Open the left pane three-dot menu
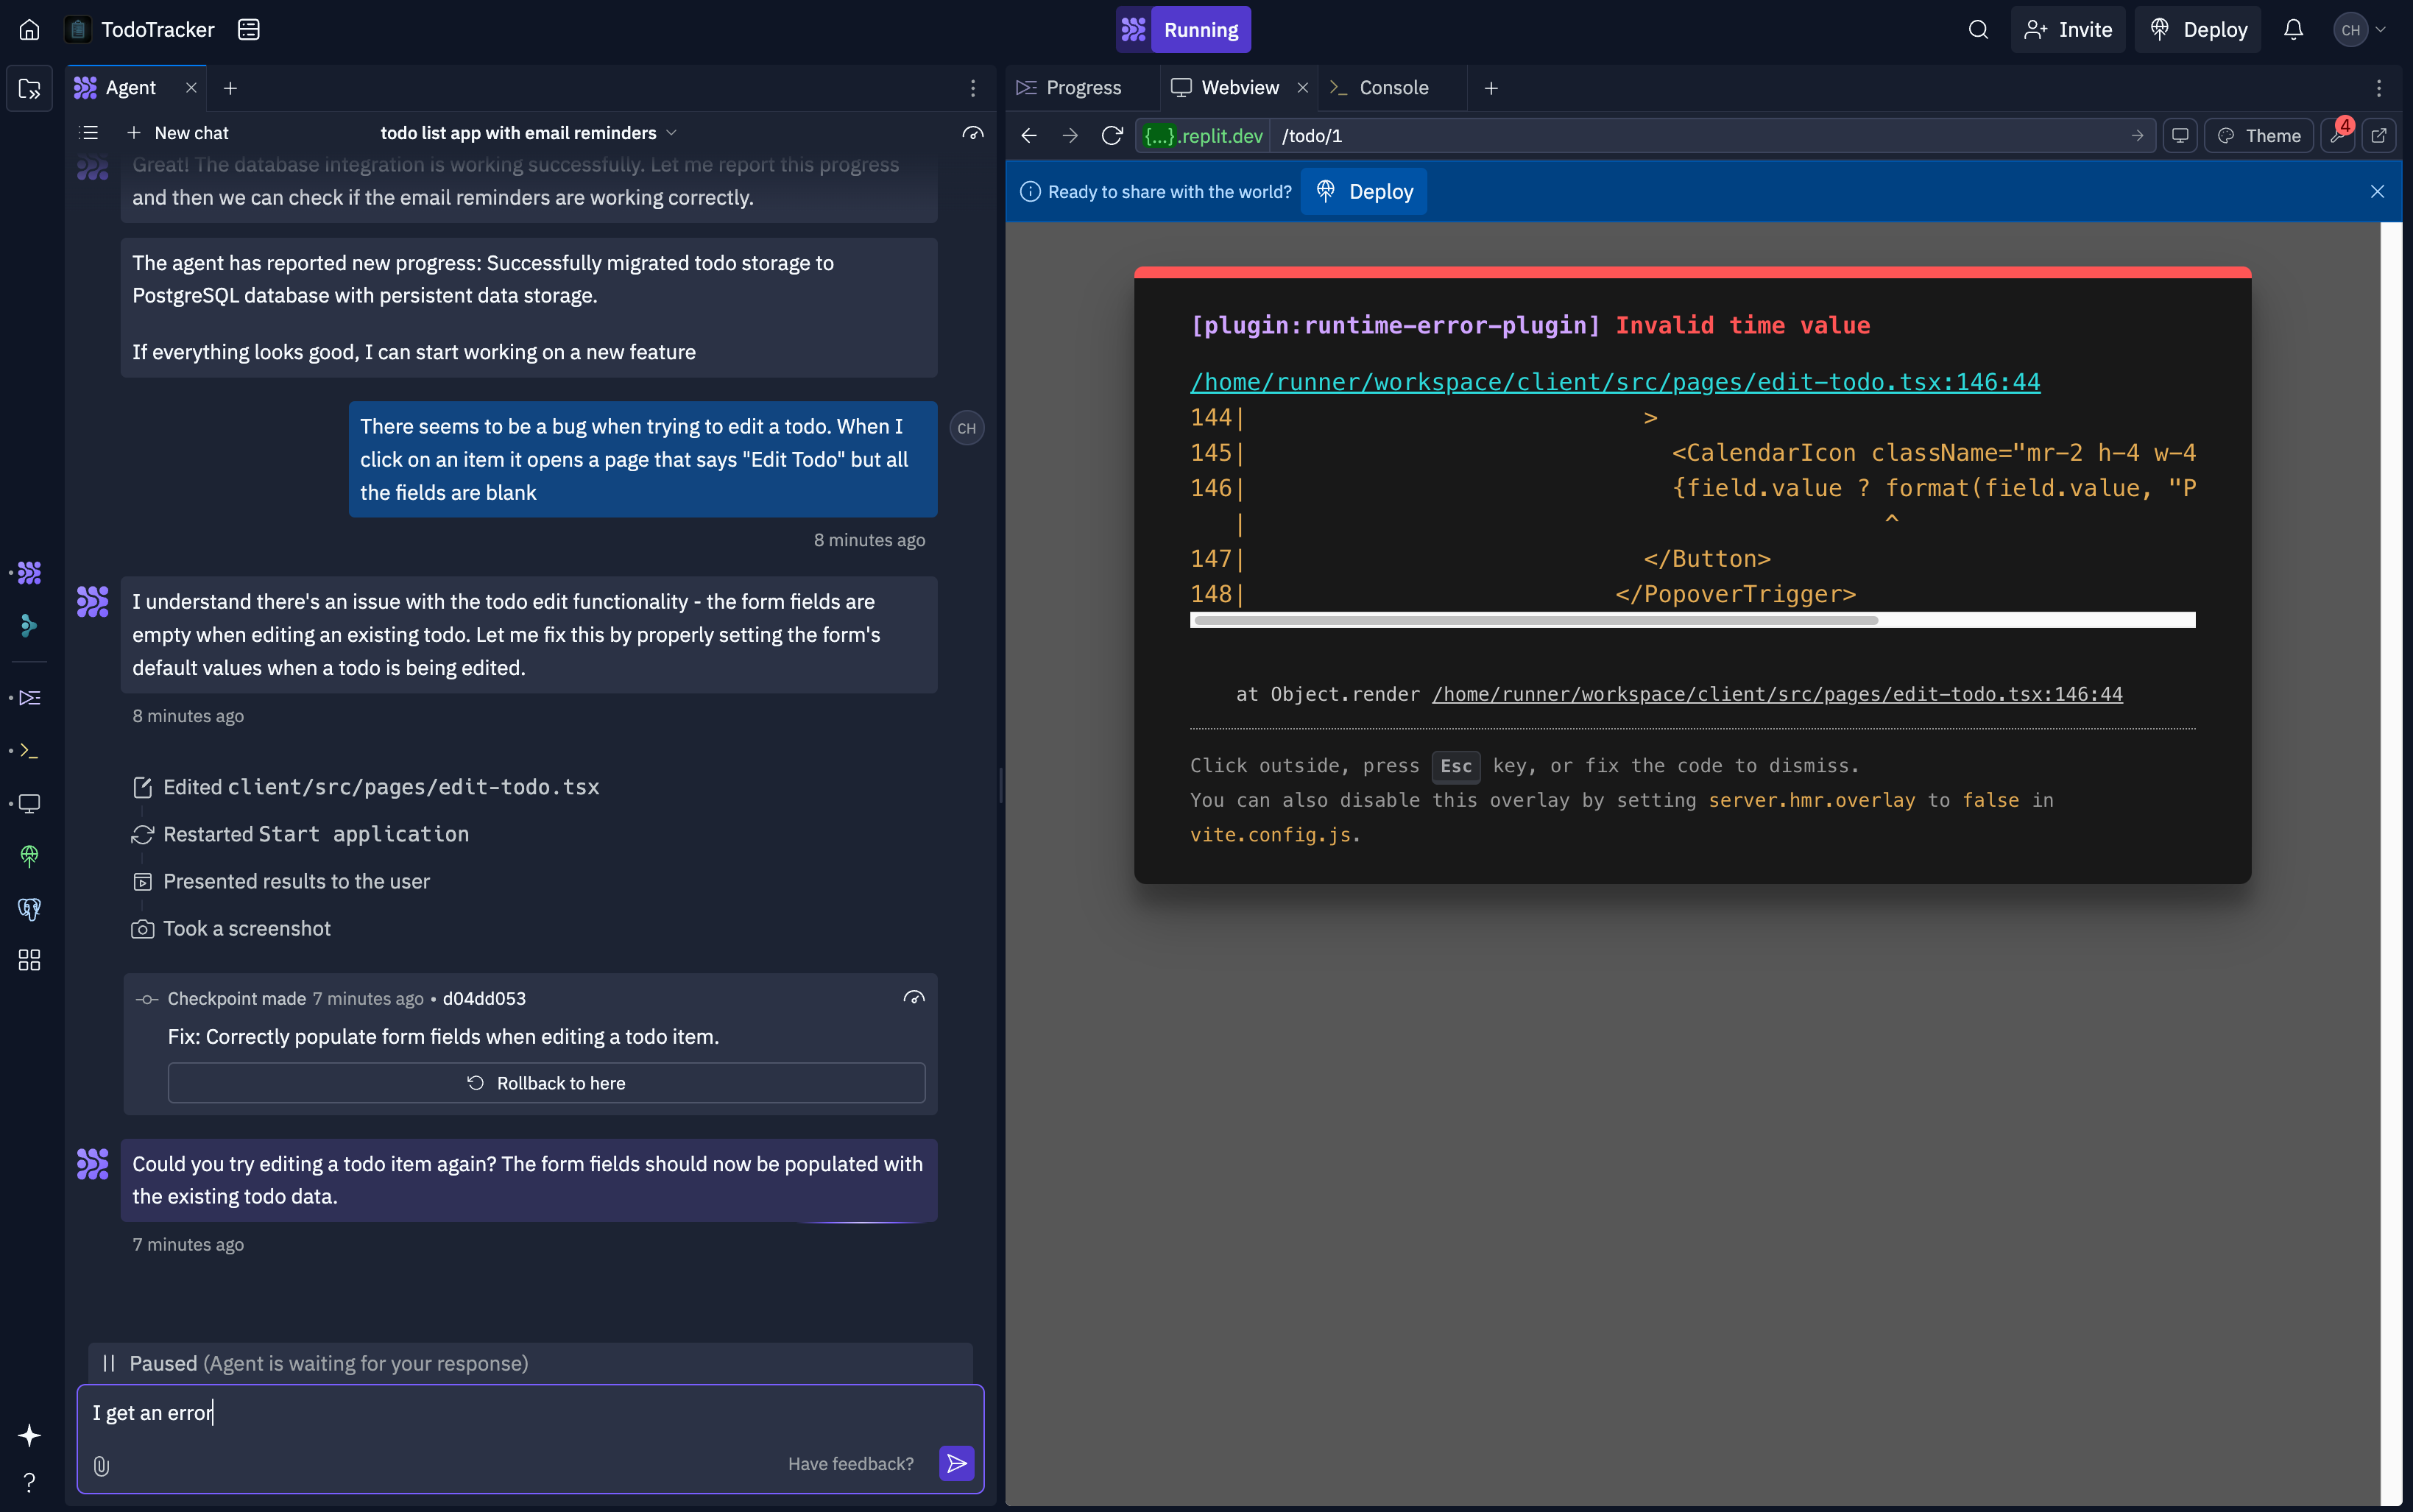 pos(972,88)
